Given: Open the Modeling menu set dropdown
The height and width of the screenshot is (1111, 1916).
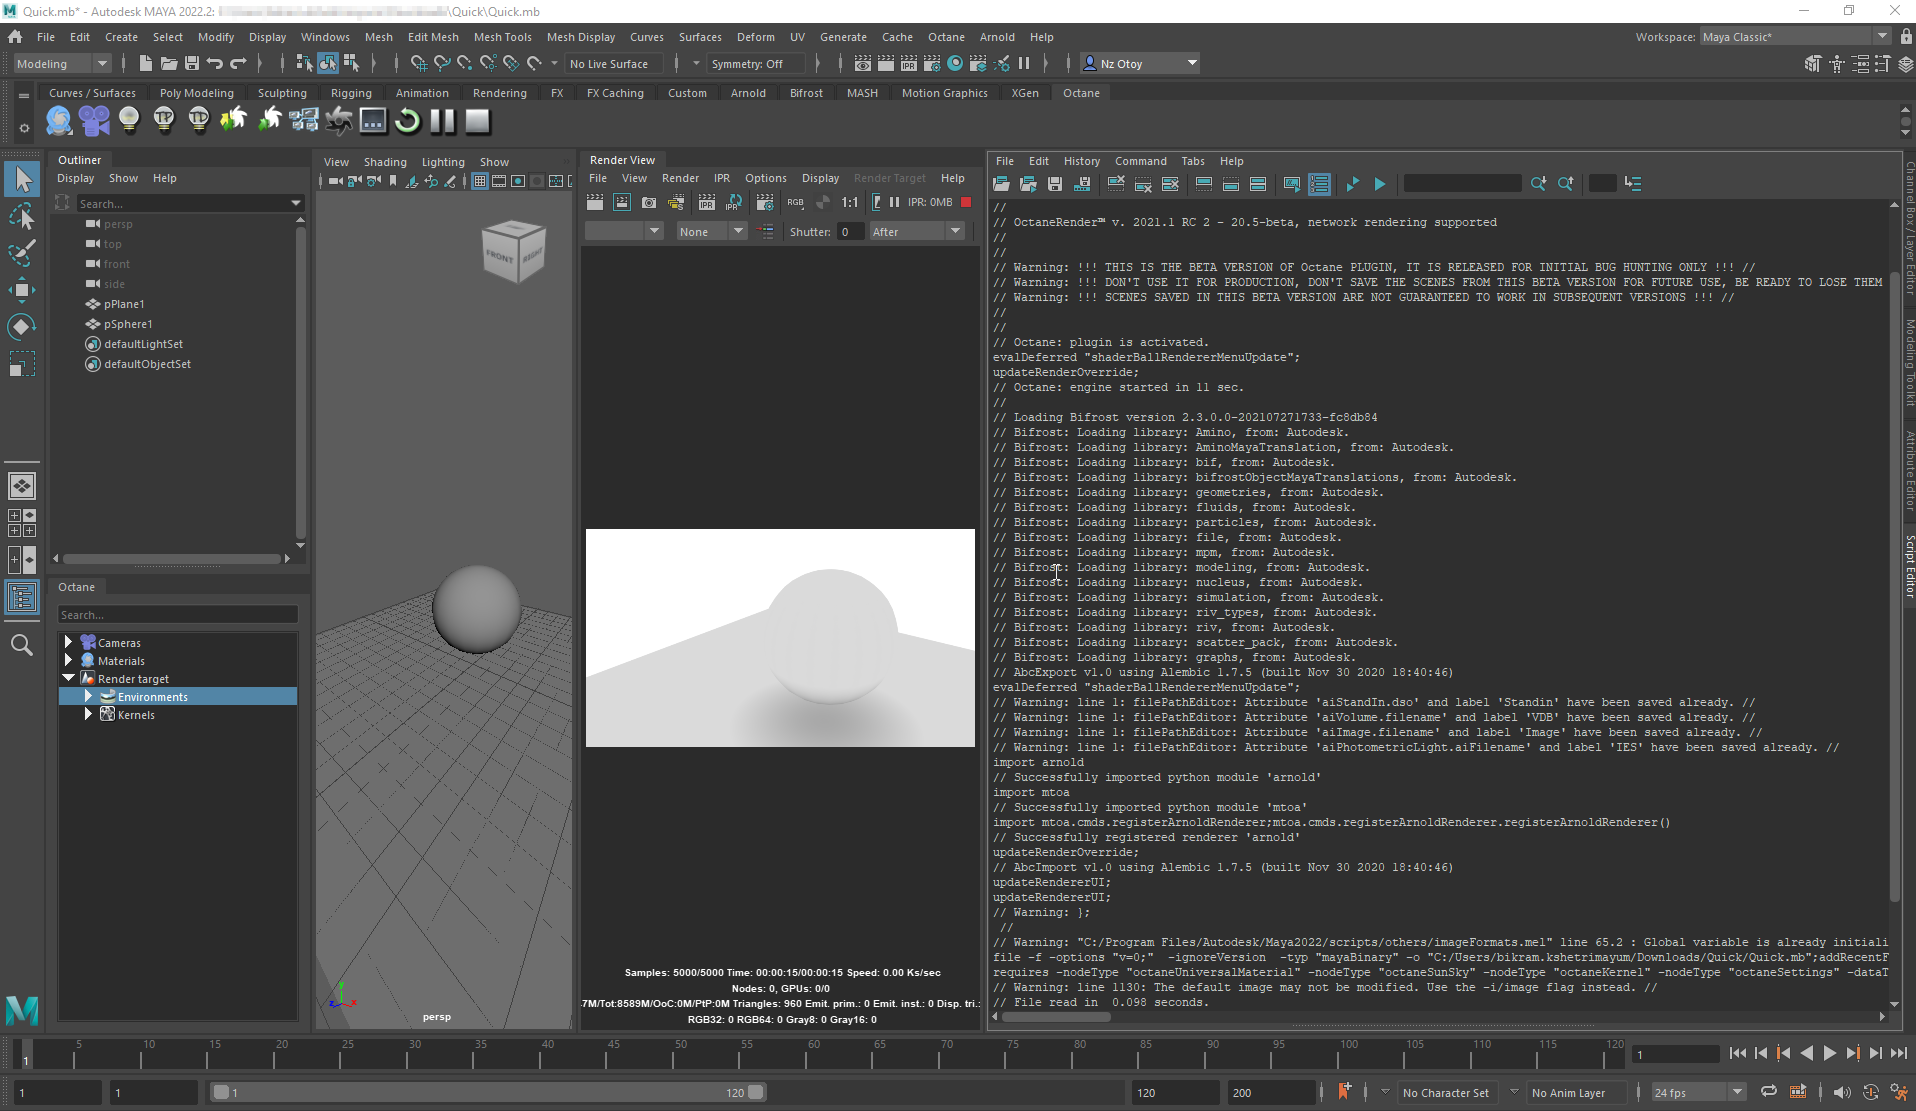Looking at the screenshot, I should click(62, 64).
